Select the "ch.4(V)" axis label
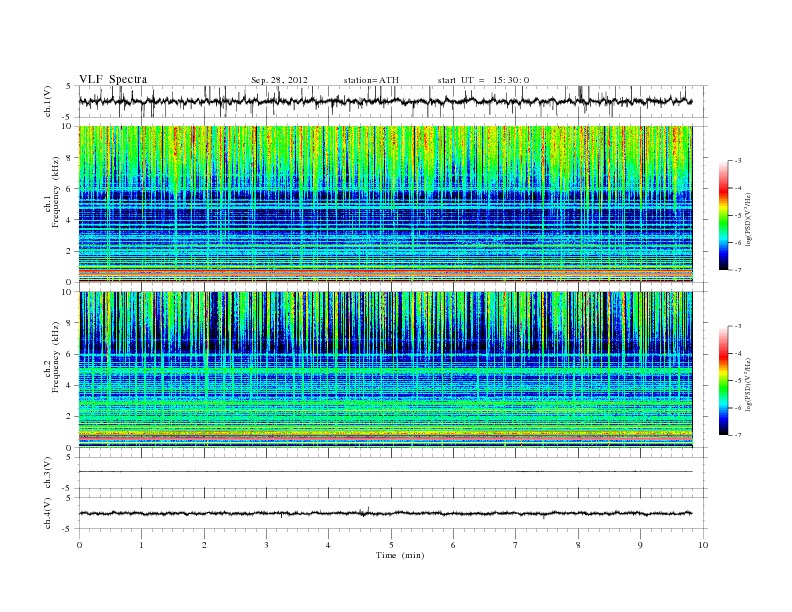Image resolution: width=792 pixels, height=612 pixels. click(x=48, y=513)
